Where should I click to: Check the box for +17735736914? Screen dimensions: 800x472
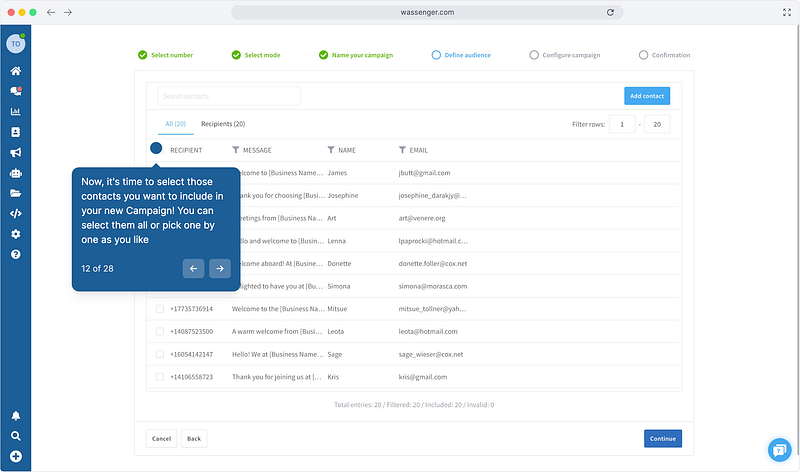click(x=160, y=308)
